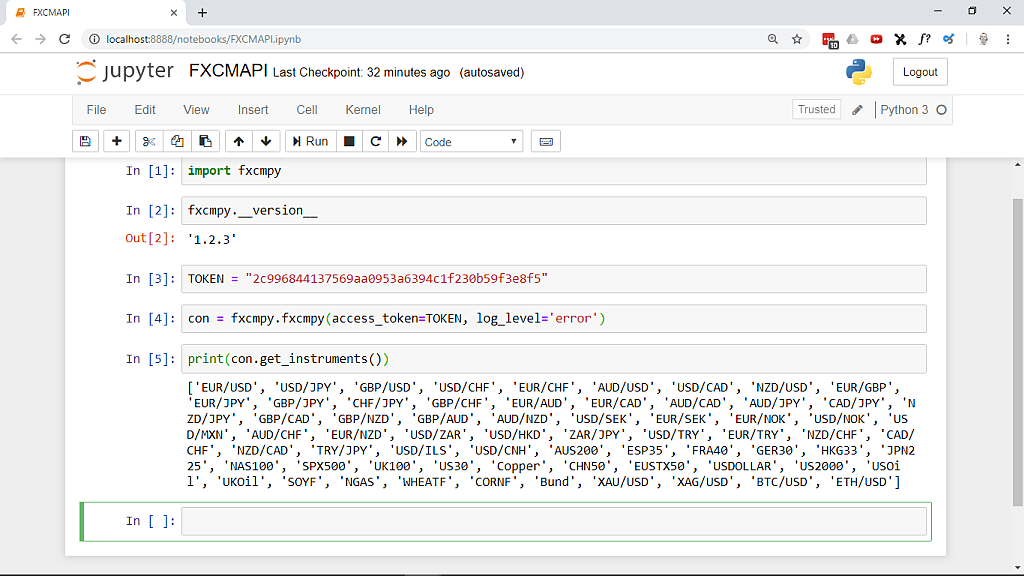Click the Jupyter logo
This screenshot has width=1024, height=576.
click(125, 71)
